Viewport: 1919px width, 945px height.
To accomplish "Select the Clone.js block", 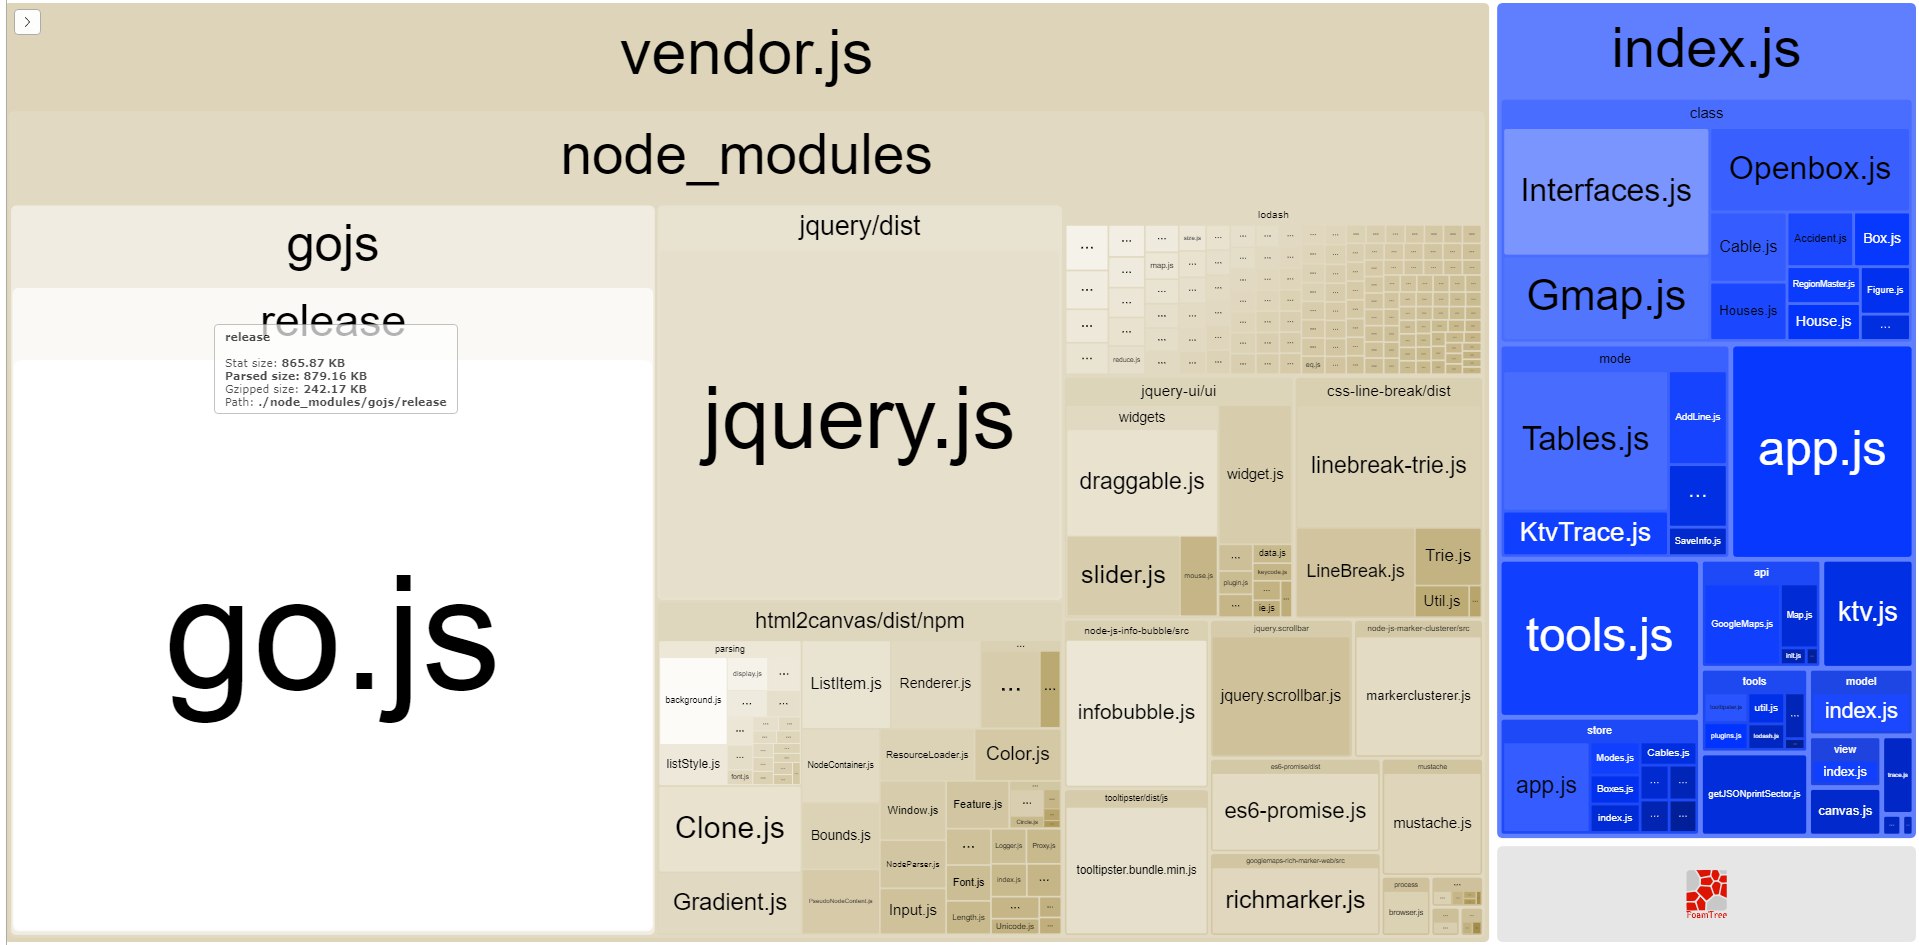I will tap(729, 828).
